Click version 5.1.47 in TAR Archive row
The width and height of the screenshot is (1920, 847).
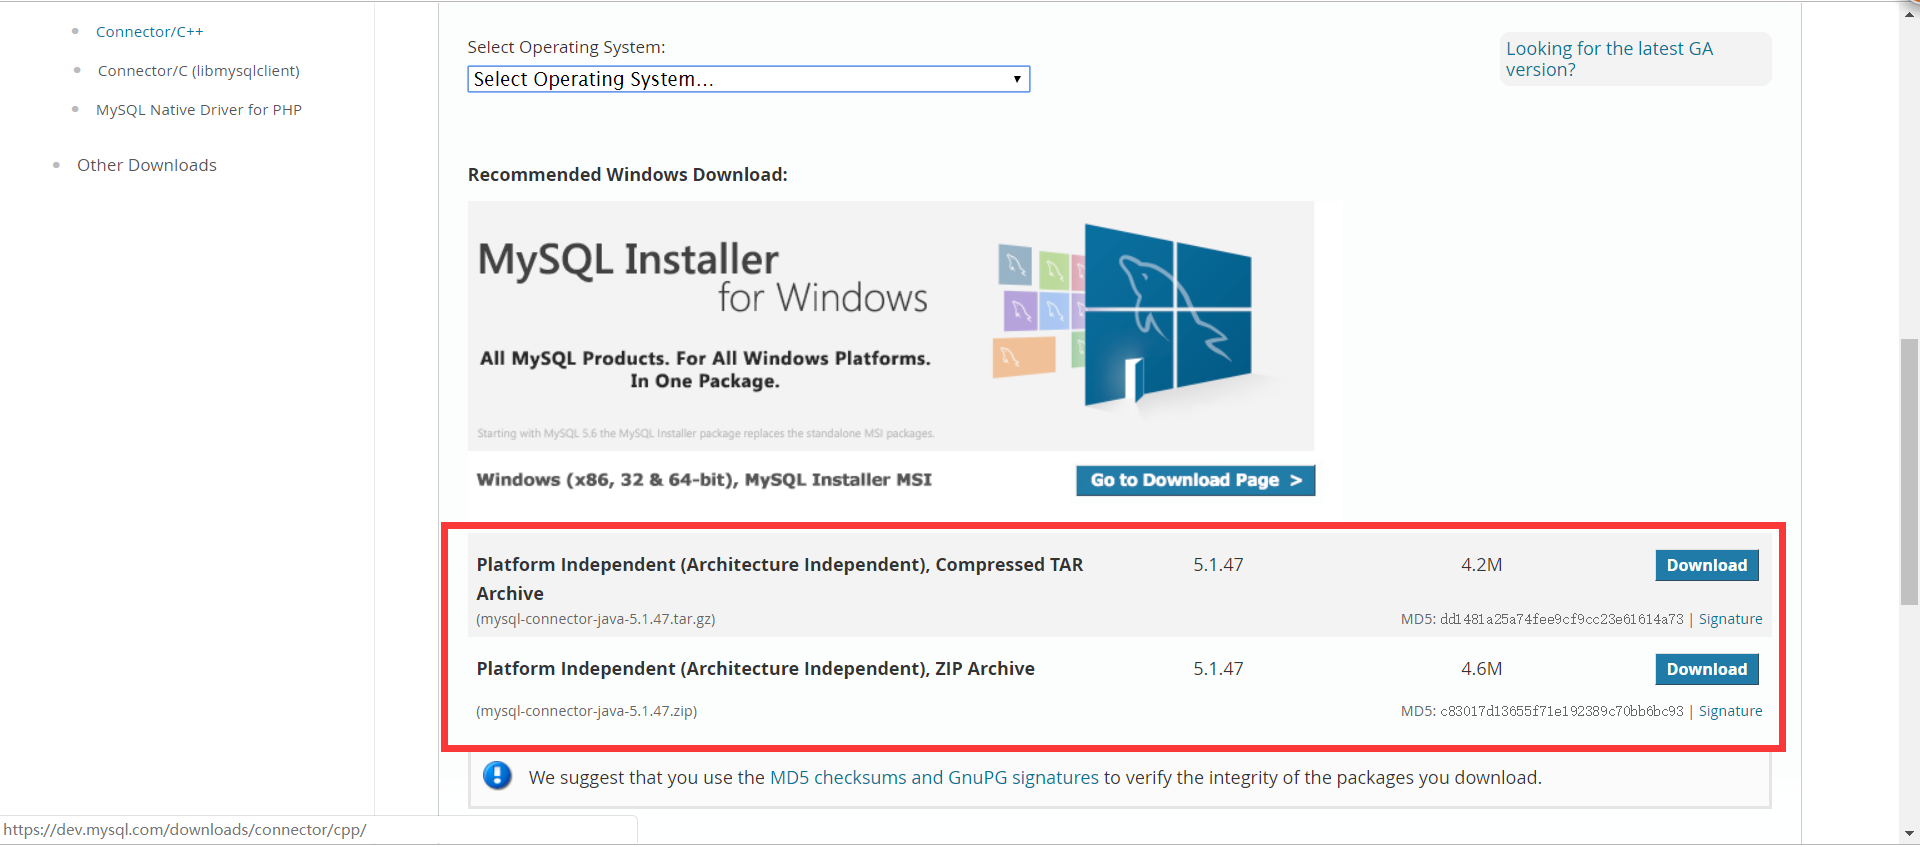pos(1218,565)
